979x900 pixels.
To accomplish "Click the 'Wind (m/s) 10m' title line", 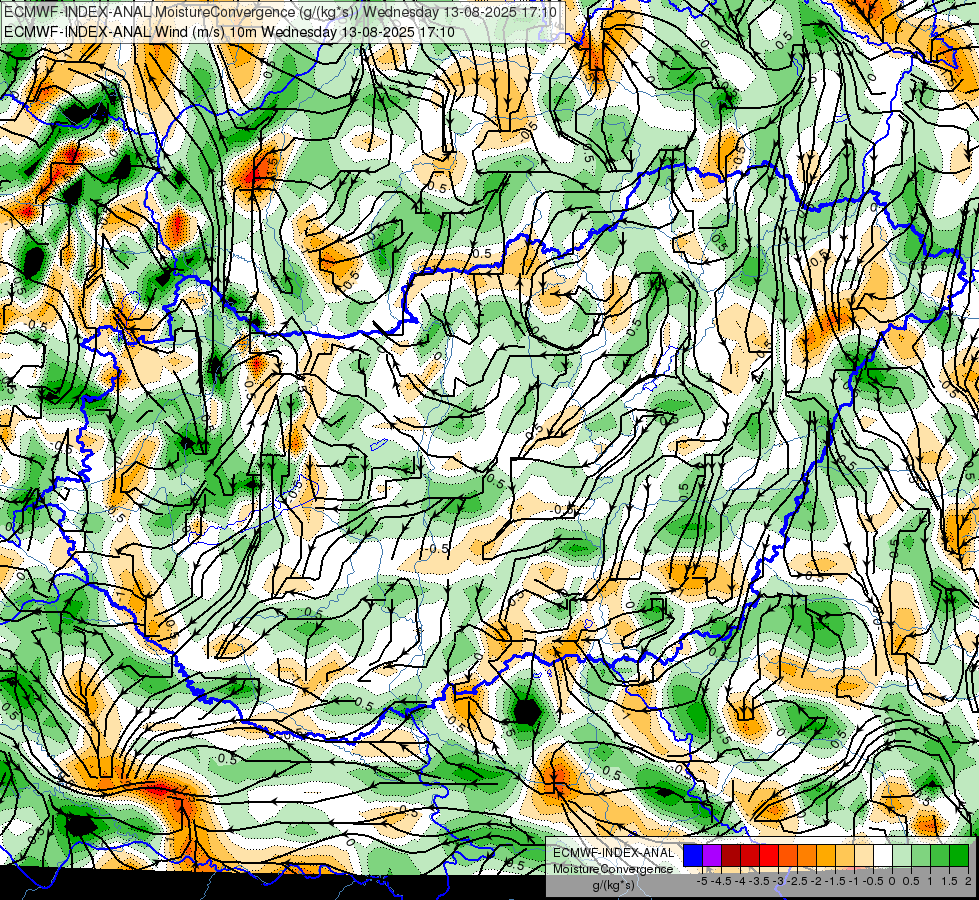I will 229,31.
